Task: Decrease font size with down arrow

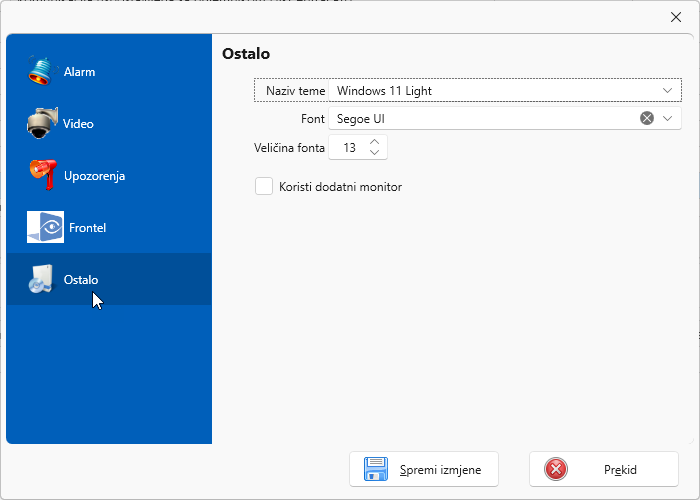Action: coord(375,153)
